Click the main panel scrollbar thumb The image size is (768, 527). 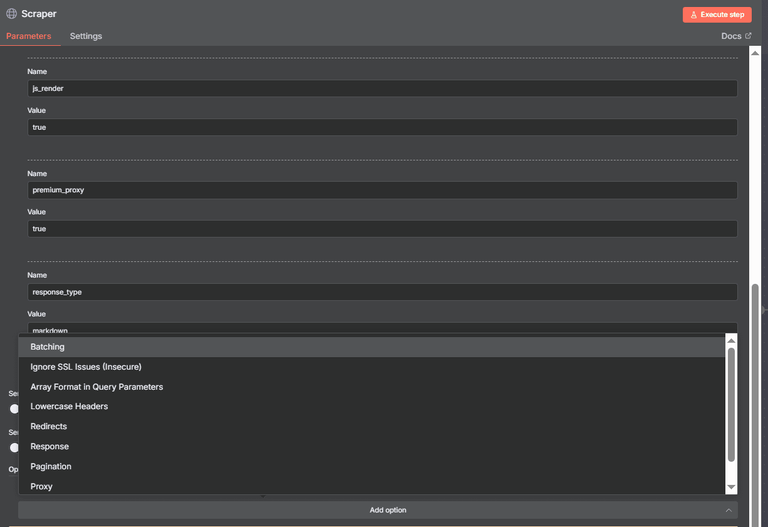[x=755, y=406]
